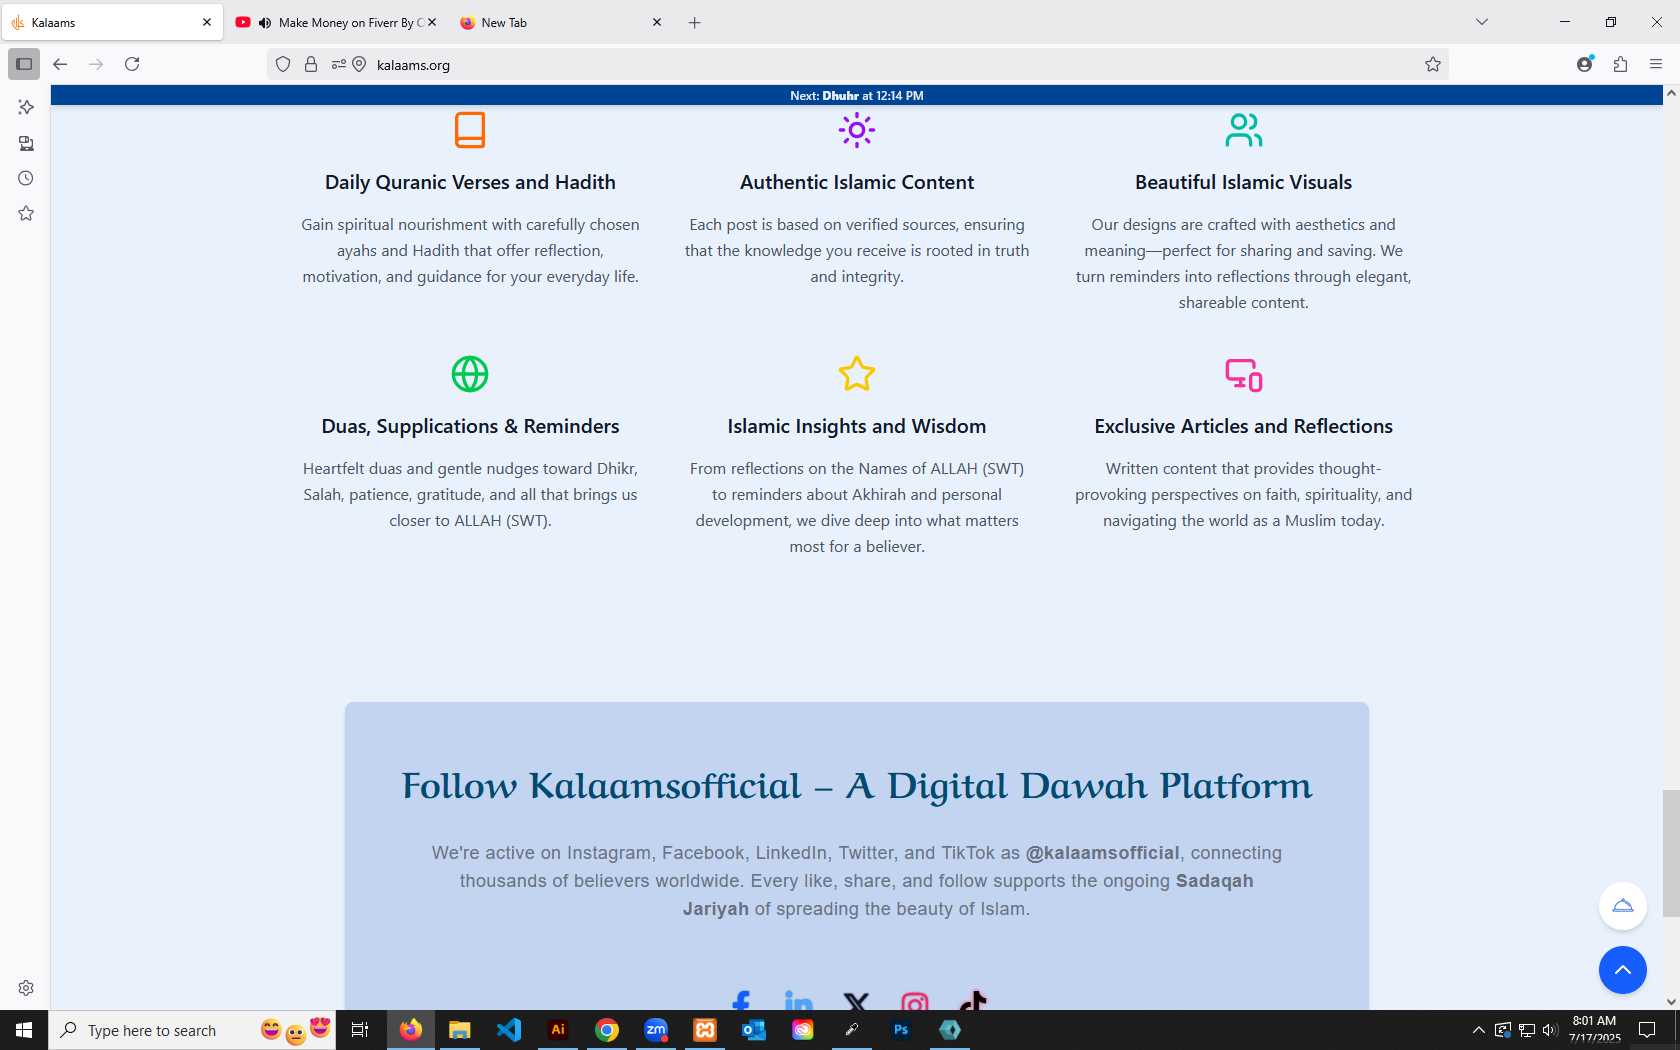Viewport: 1680px width, 1050px height.
Task: Click Follow Kalaamsofficial heading
Action: 857,786
